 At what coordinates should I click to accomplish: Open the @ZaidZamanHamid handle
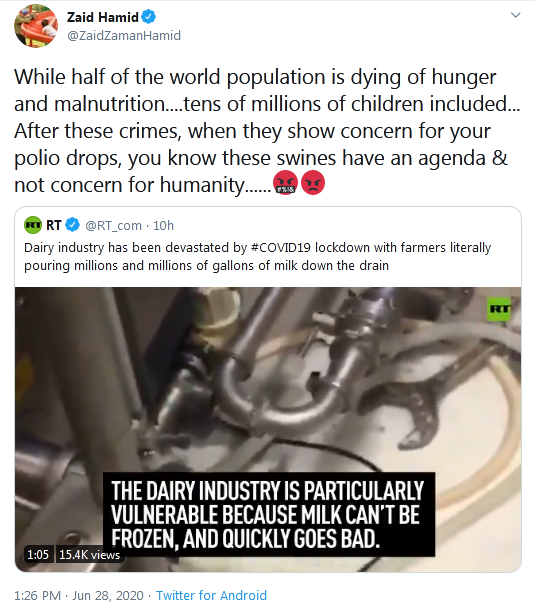[124, 35]
